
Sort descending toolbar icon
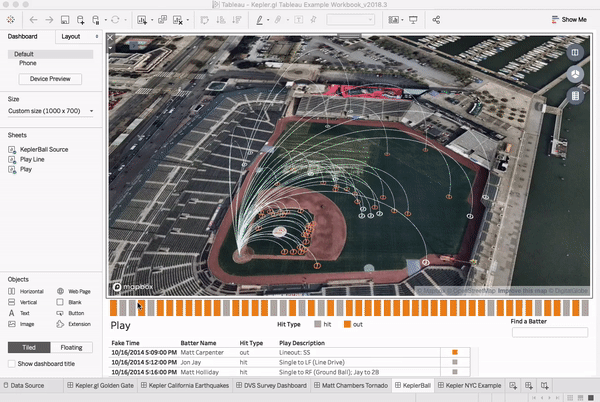(237, 20)
